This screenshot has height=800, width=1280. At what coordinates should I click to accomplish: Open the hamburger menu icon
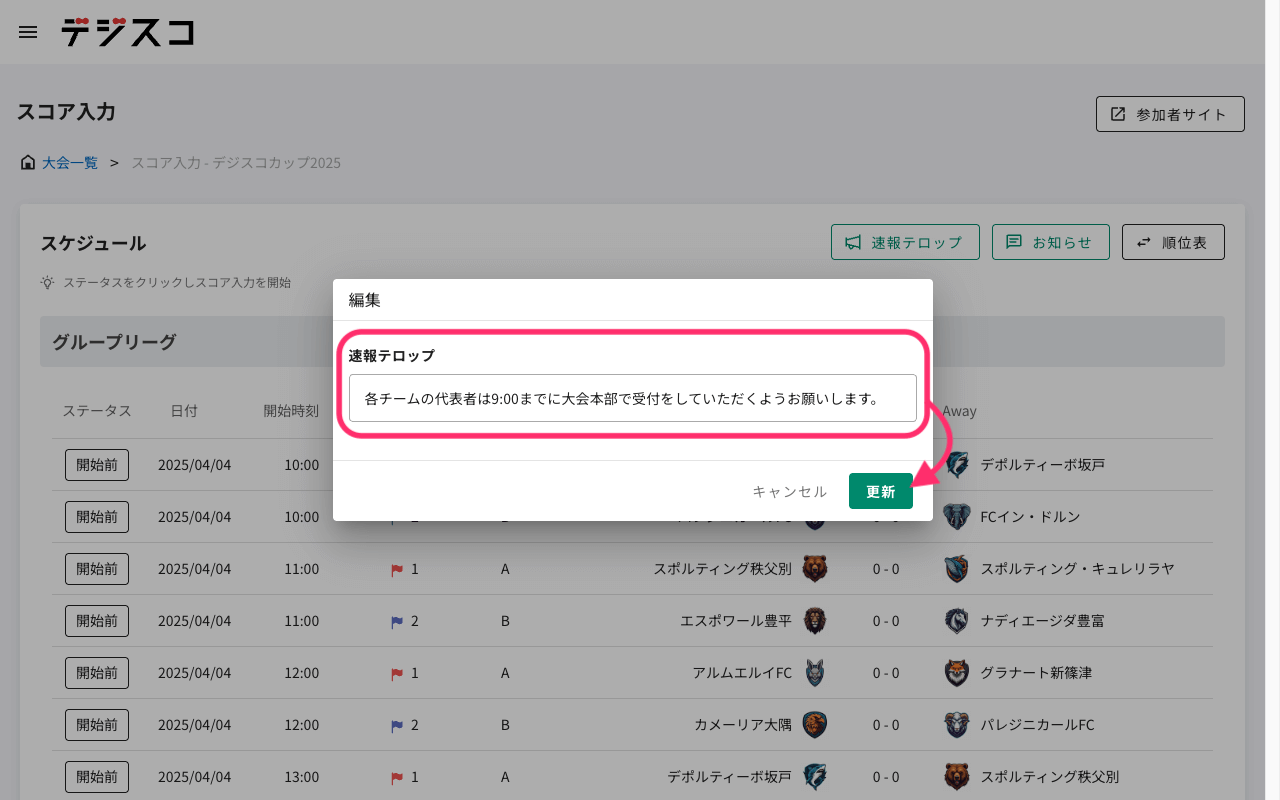pos(28,32)
